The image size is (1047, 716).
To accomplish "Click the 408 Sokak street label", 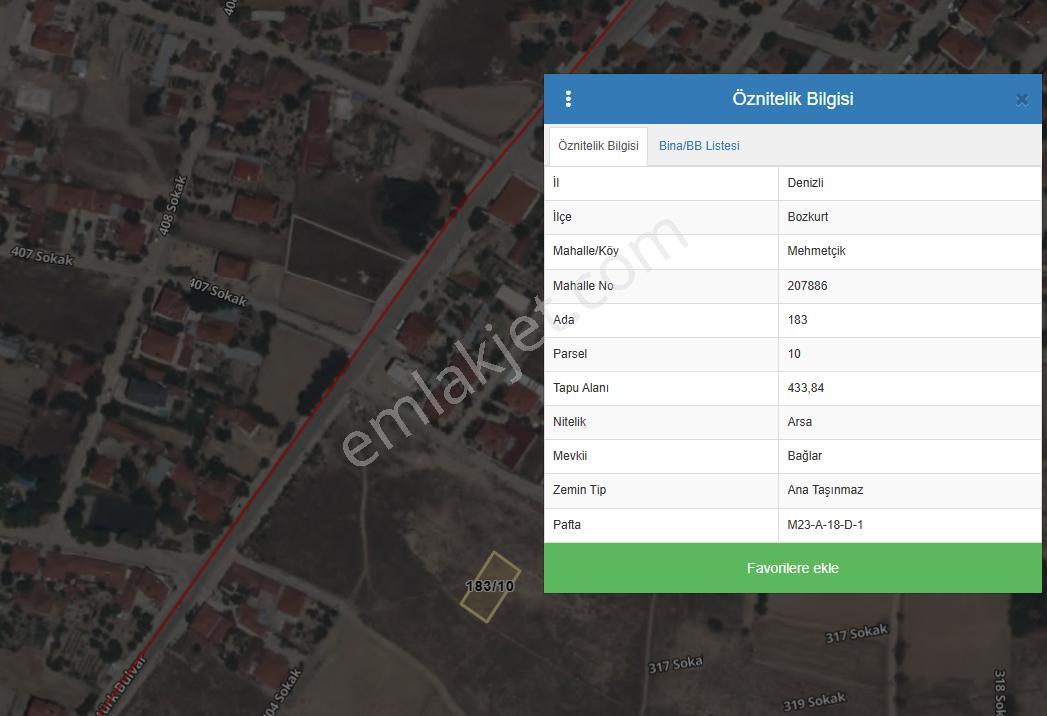I will click(173, 205).
